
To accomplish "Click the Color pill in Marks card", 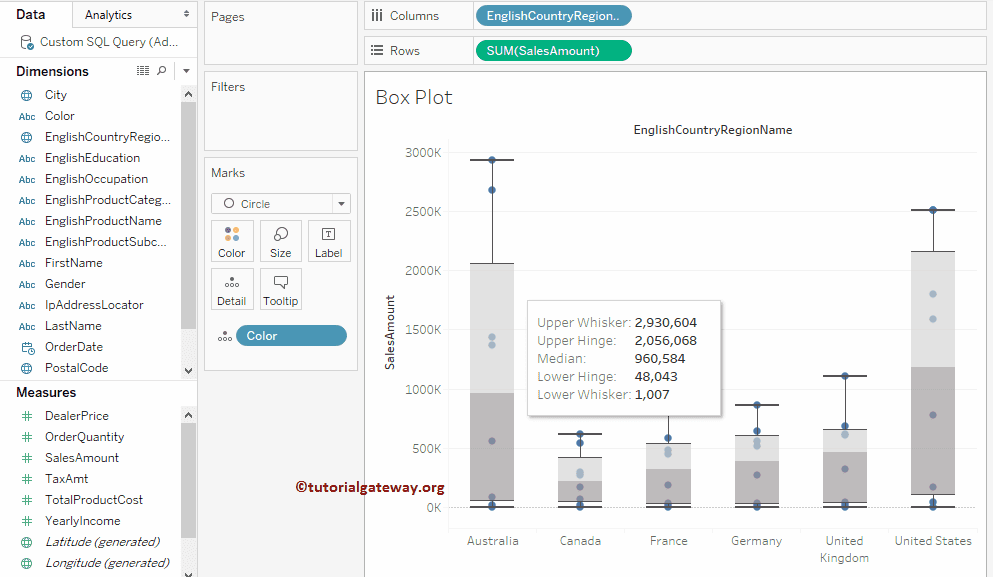I will pyautogui.click(x=290, y=336).
